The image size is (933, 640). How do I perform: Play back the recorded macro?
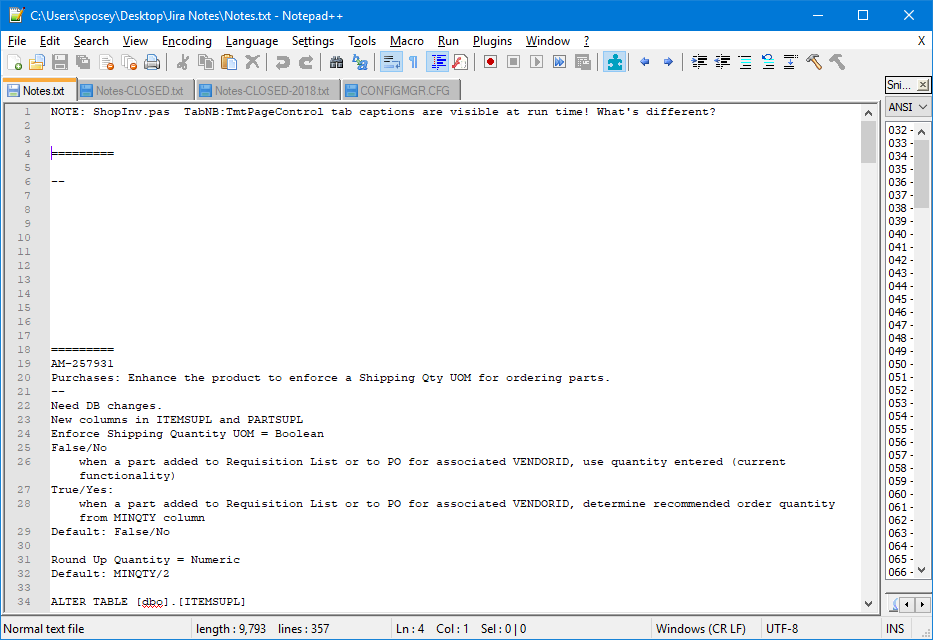[x=536, y=62]
